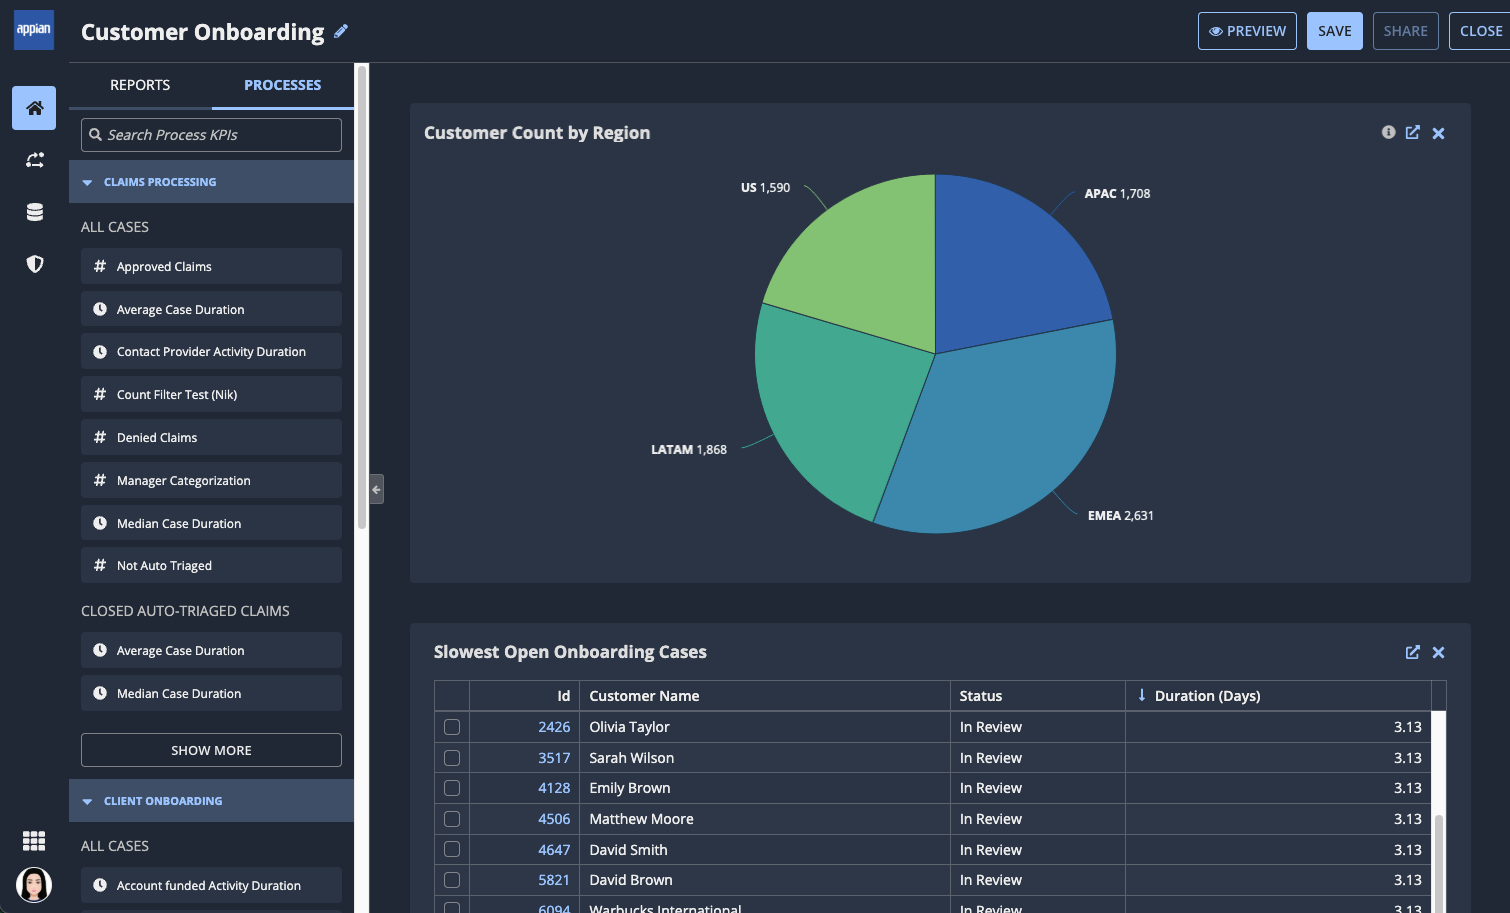Viewport: 1510px width, 913px height.
Task: Focus the Search Process KPIs field
Action: click(211, 135)
